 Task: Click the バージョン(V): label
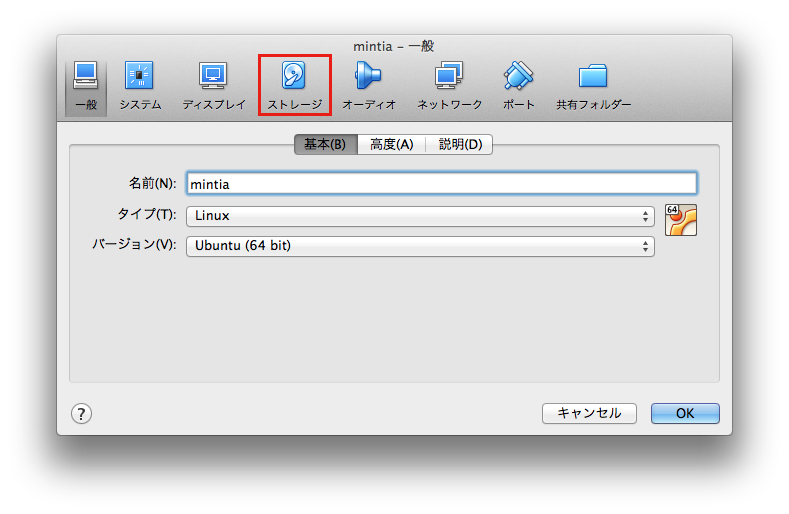pos(134,245)
